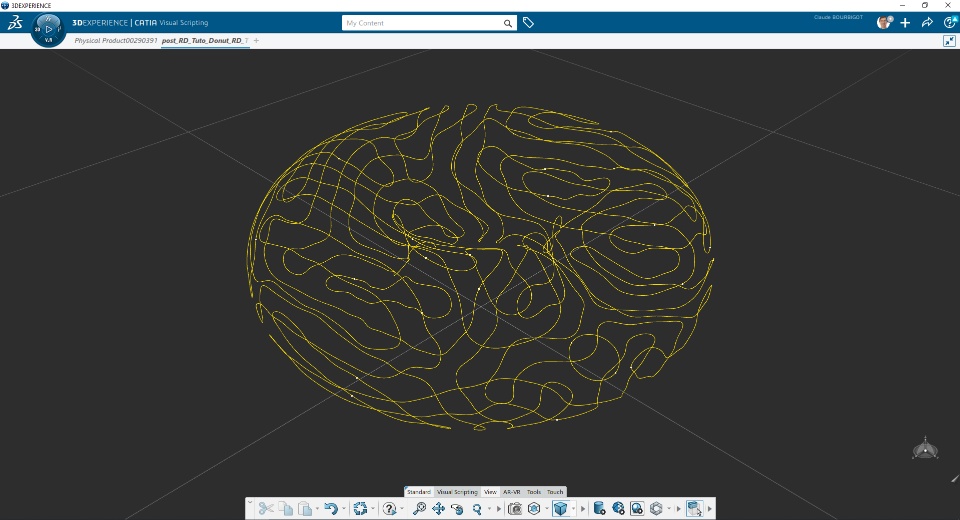
Task: Click the robot view icon at lower right
Action: pyautogui.click(x=925, y=448)
